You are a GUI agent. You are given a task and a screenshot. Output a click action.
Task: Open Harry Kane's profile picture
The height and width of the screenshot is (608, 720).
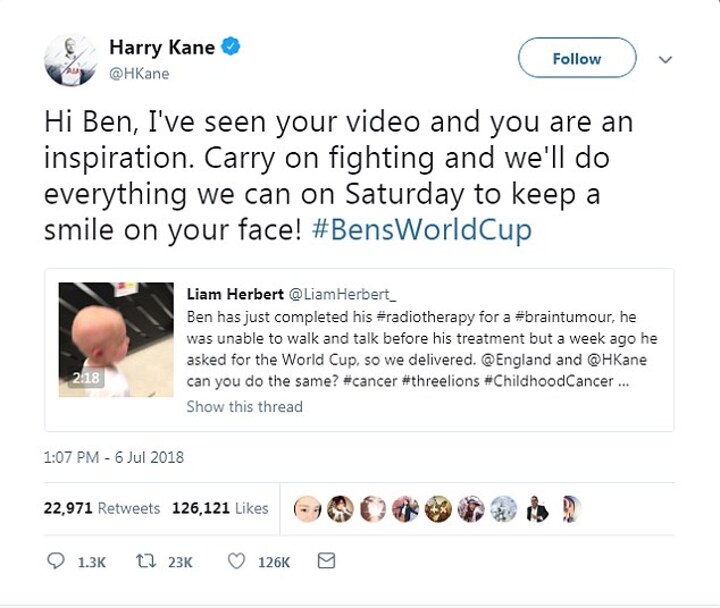(x=72, y=58)
